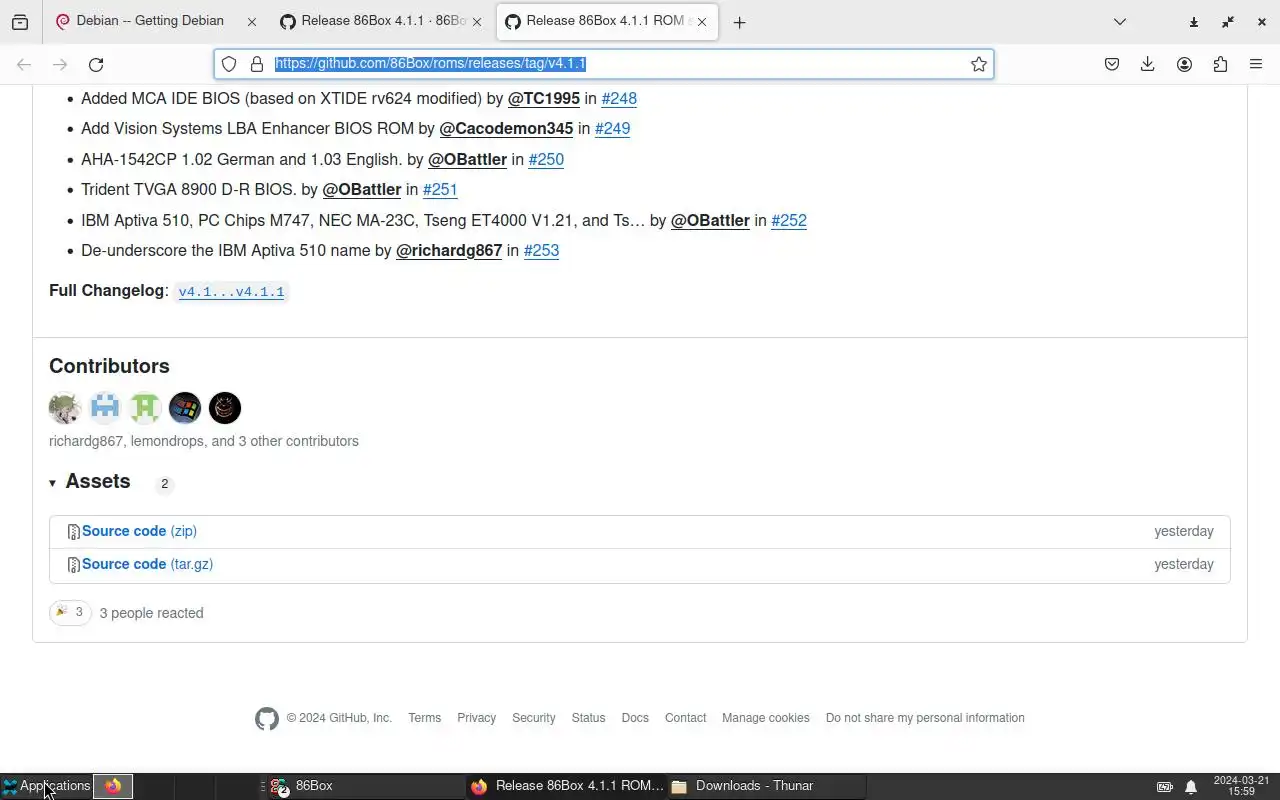Open pull request #248
This screenshot has height=800, width=1280.
(x=619, y=98)
